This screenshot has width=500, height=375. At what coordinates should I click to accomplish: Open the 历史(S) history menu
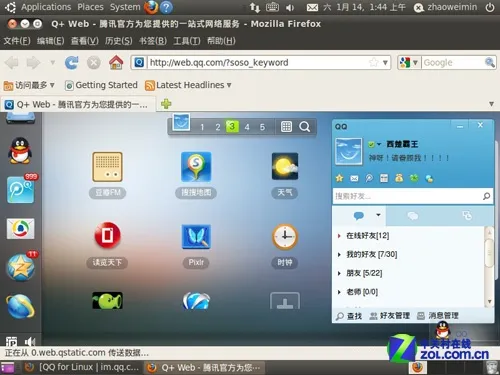click(x=119, y=41)
